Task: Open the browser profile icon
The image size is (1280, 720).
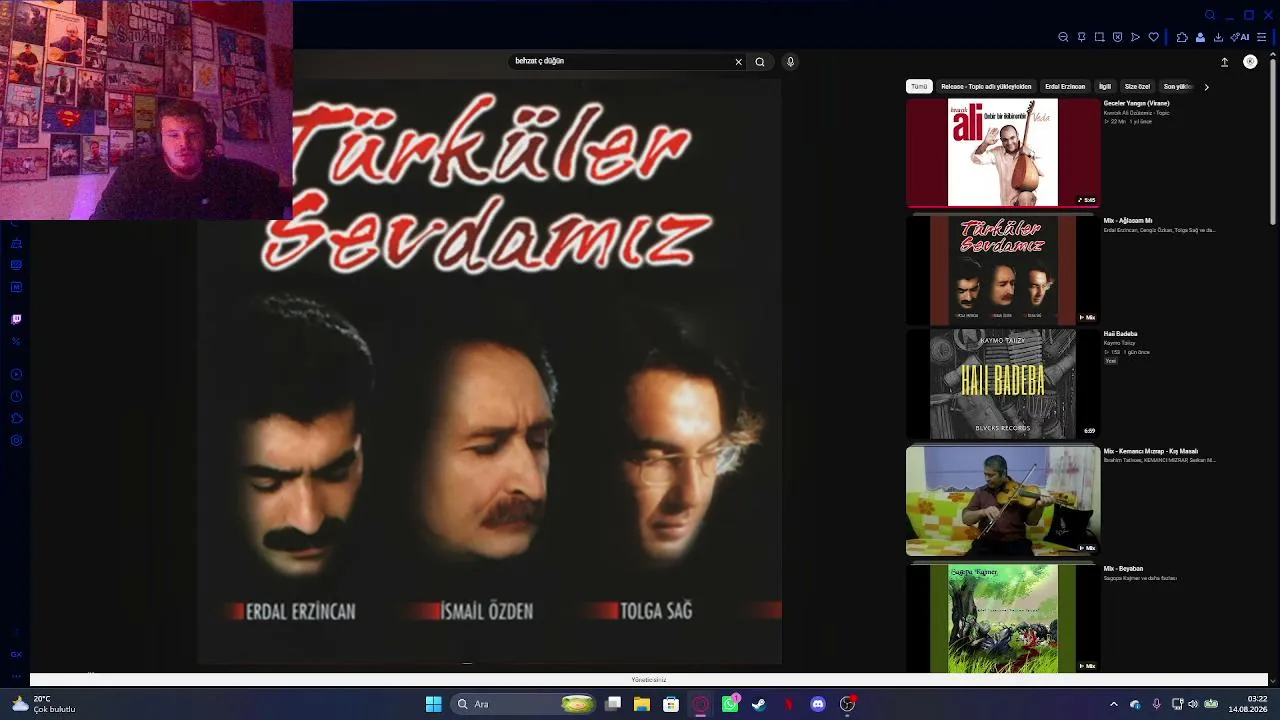Action: click(1200, 37)
